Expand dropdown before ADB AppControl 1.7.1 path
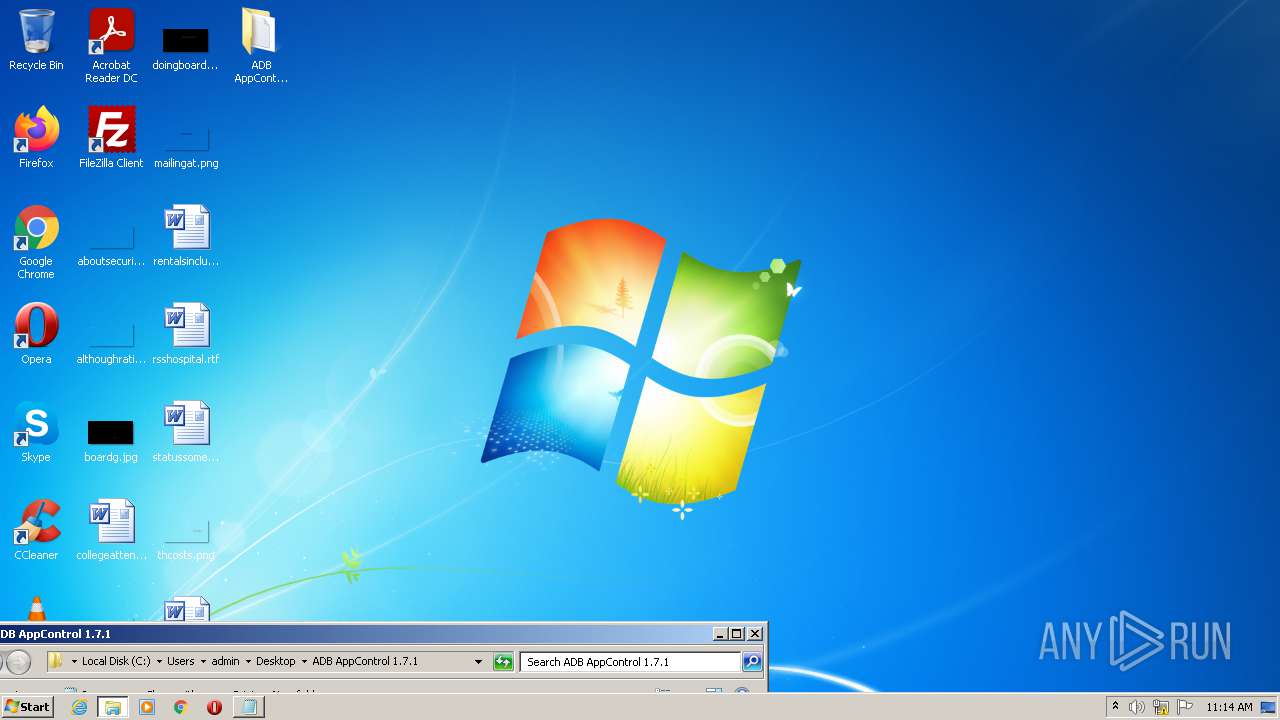Viewport: 1280px width, 720px height. coord(304,662)
